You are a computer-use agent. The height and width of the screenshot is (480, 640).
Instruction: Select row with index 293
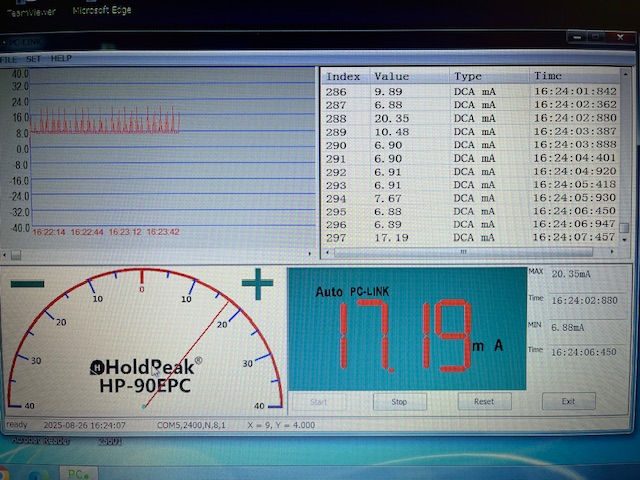(x=471, y=185)
